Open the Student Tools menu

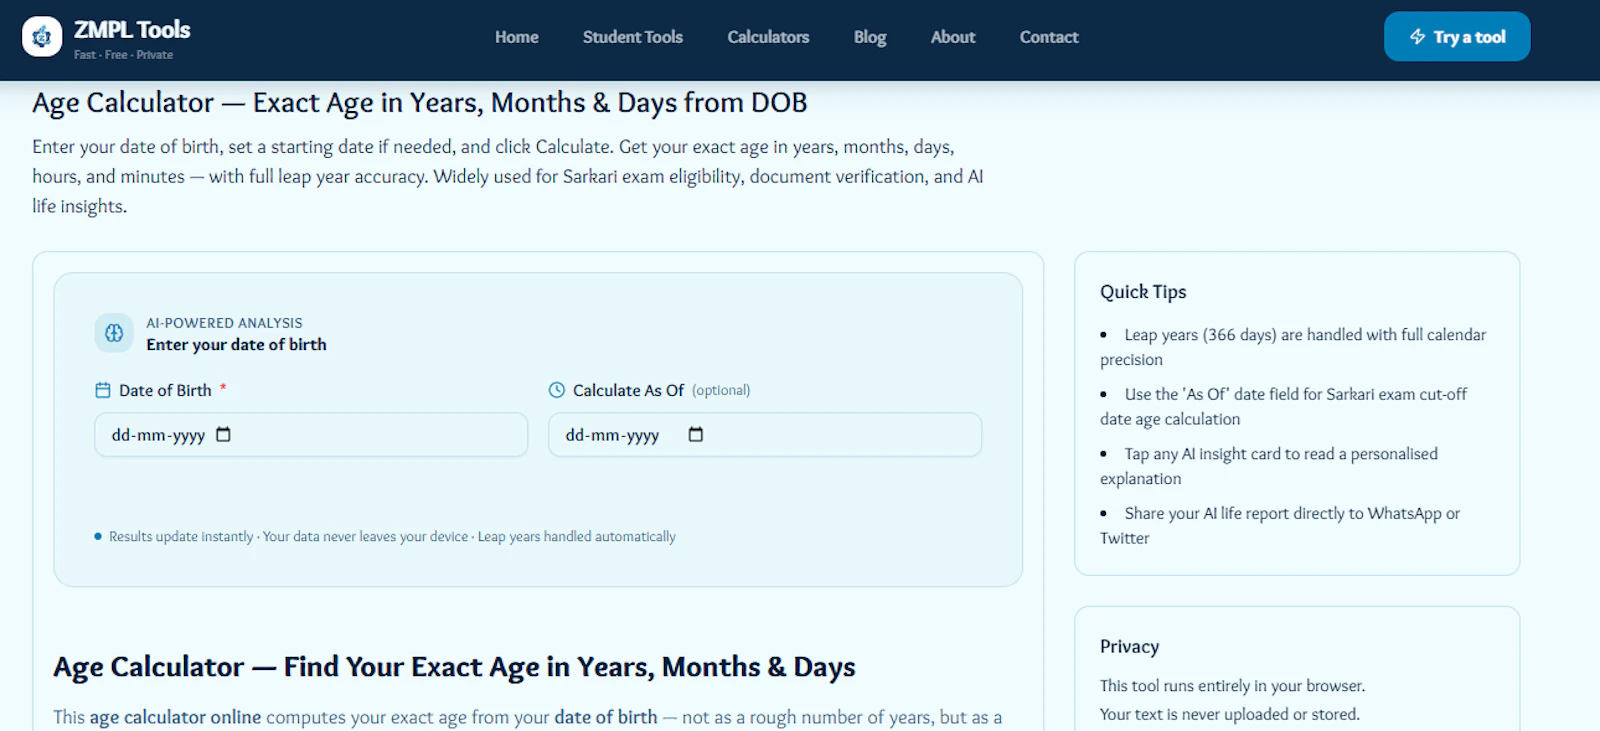(x=633, y=37)
